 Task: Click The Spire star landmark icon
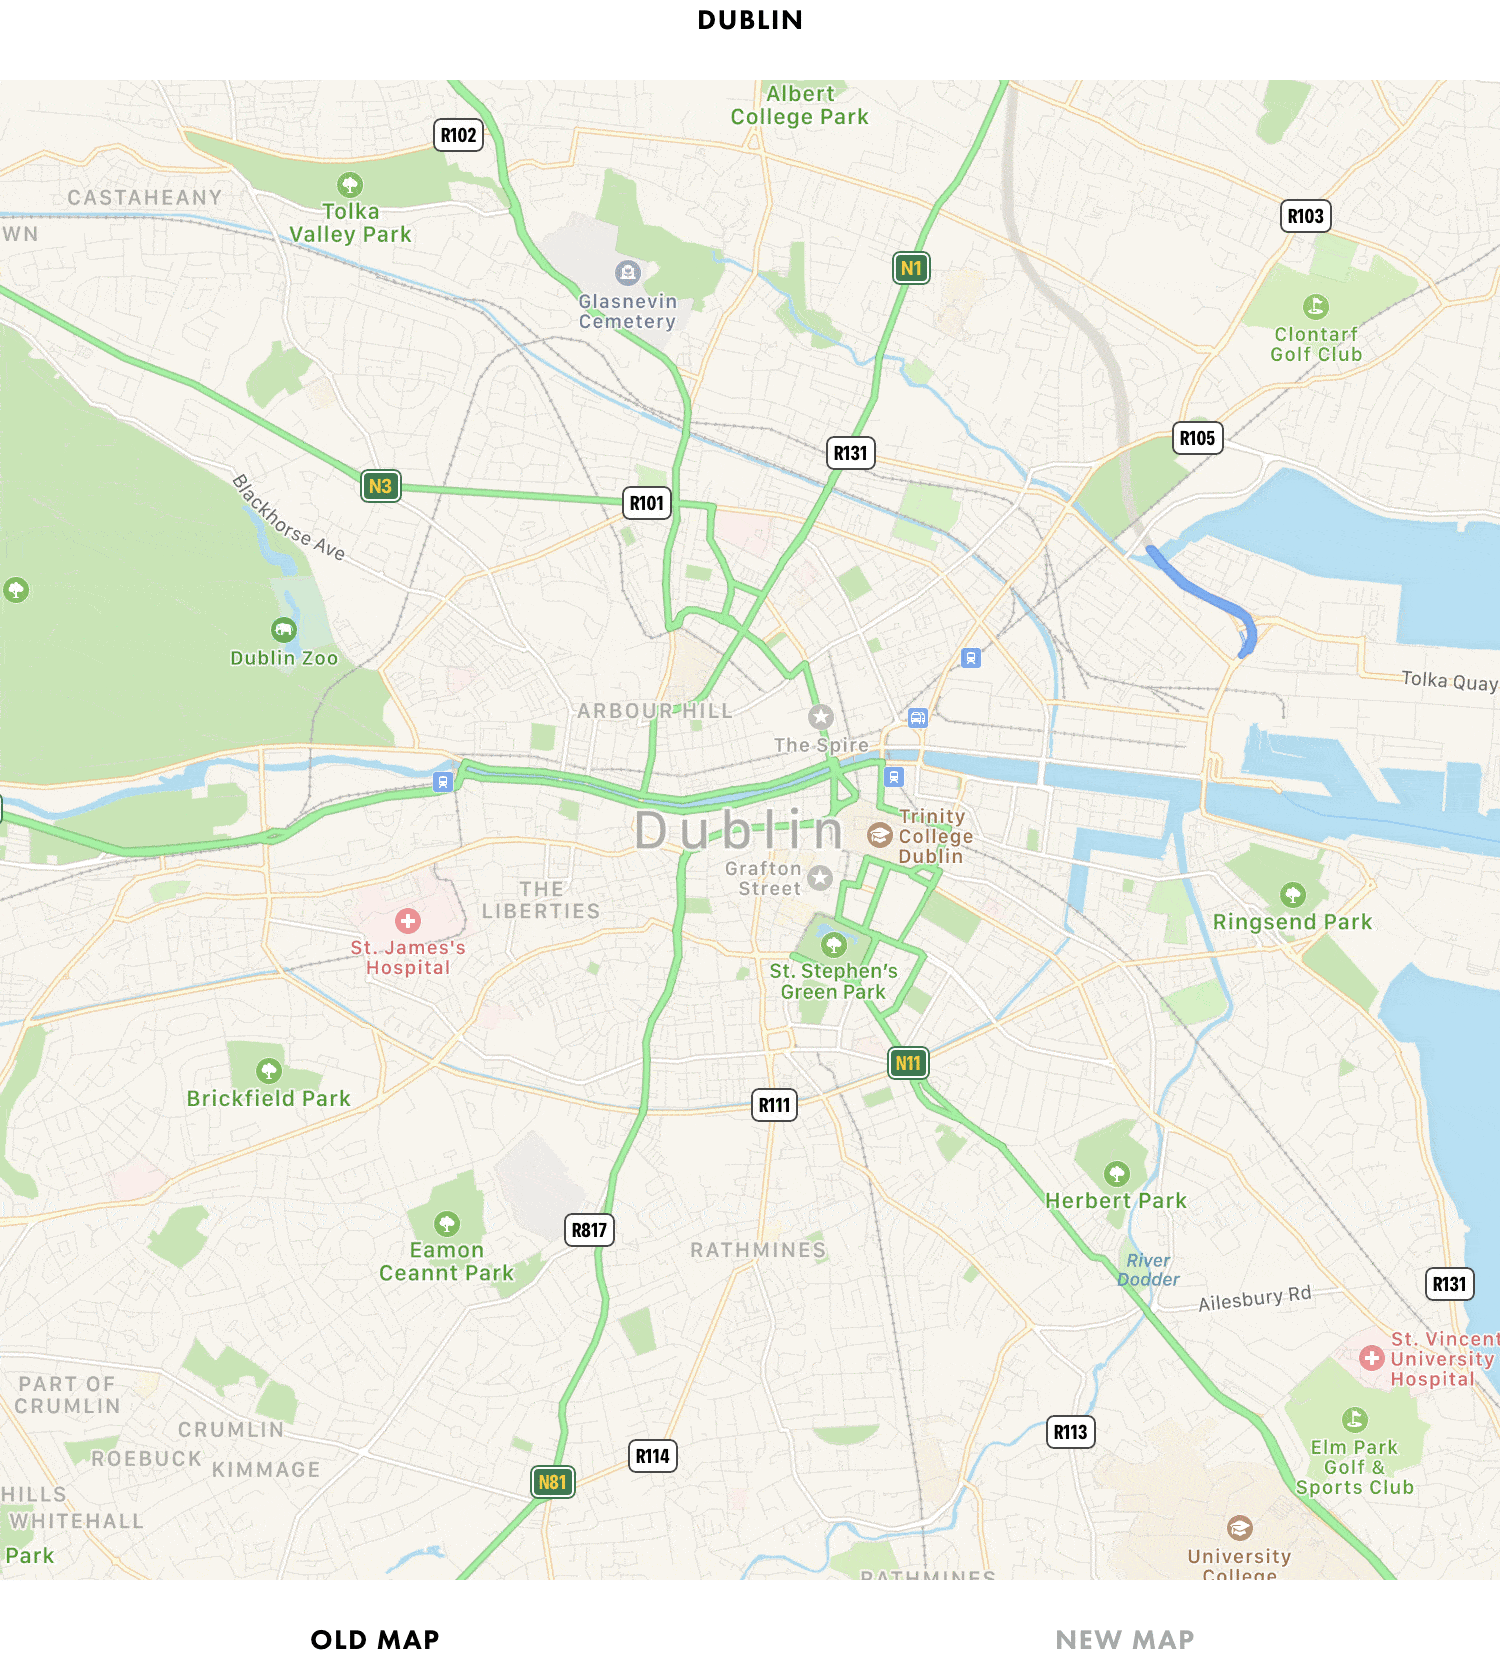pyautogui.click(x=821, y=716)
